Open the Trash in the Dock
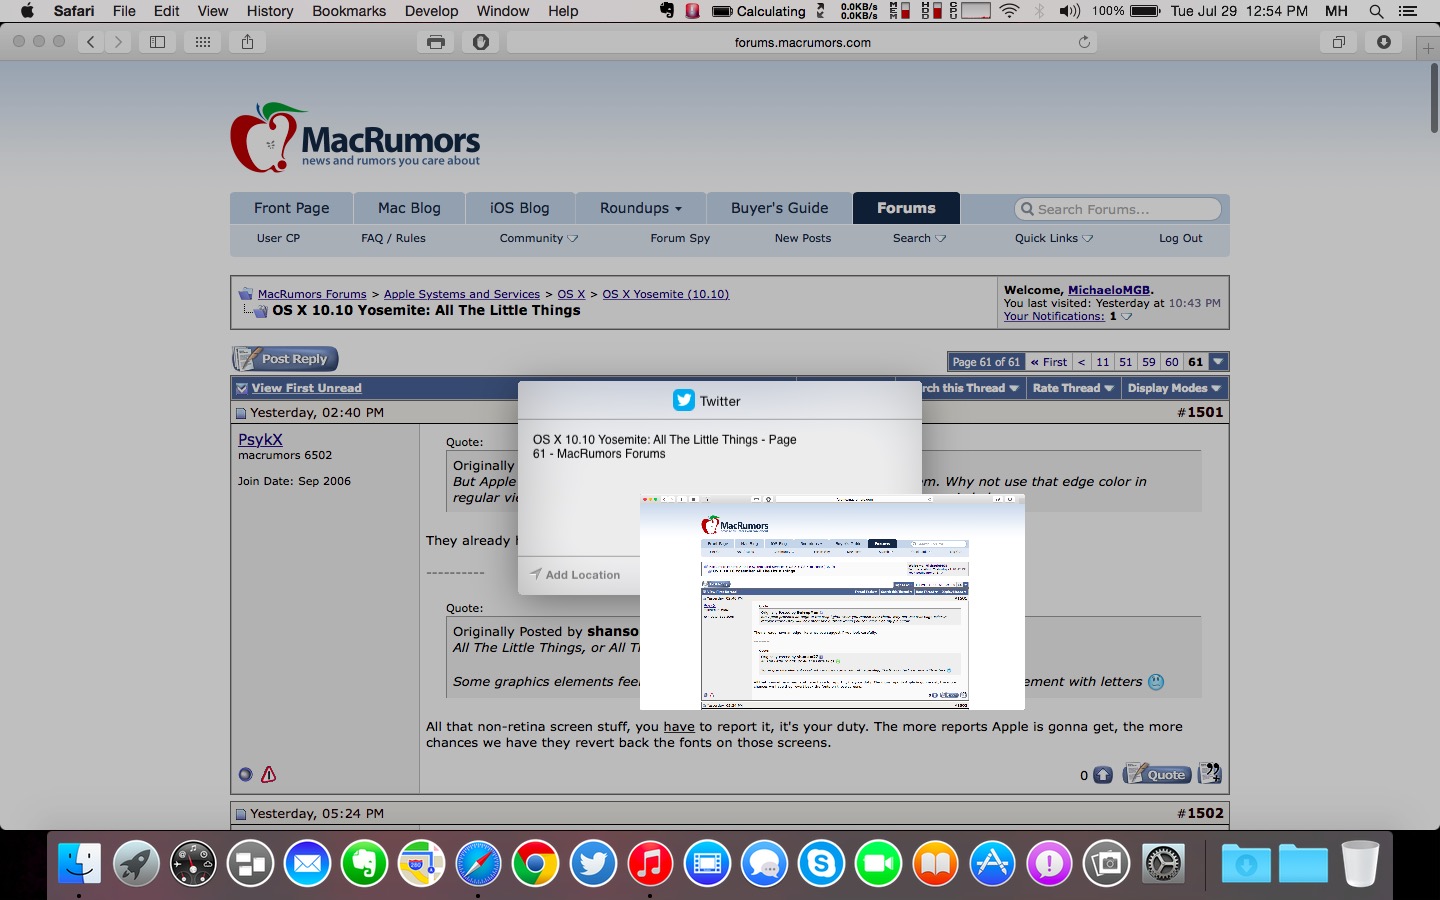This screenshot has height=900, width=1440. click(1360, 863)
